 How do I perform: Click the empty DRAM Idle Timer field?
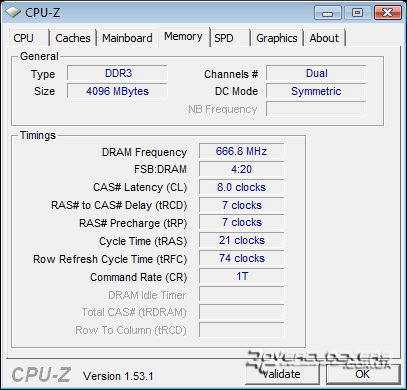242,294
